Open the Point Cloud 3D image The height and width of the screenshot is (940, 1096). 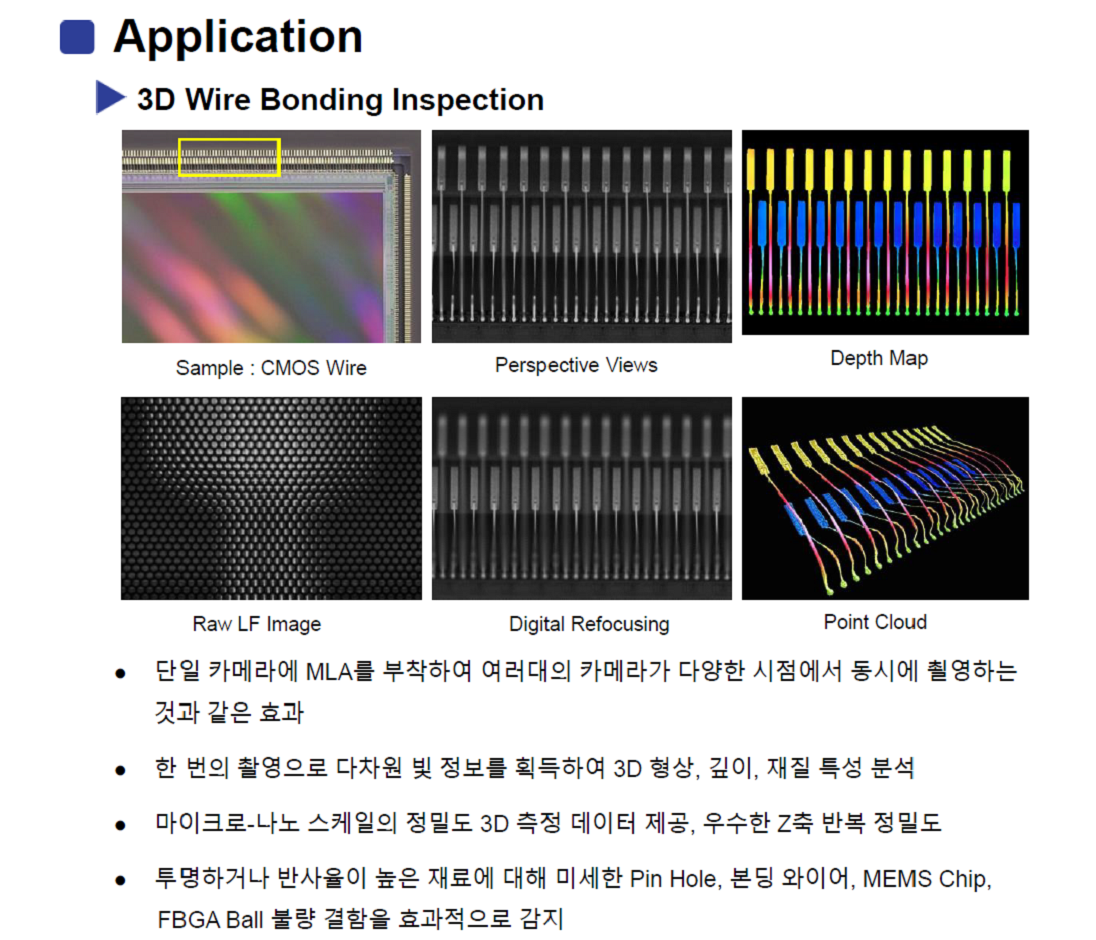pos(884,498)
